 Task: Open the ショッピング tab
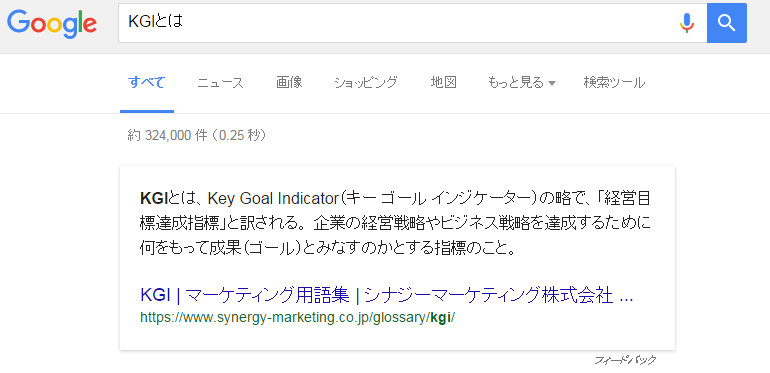tap(366, 82)
